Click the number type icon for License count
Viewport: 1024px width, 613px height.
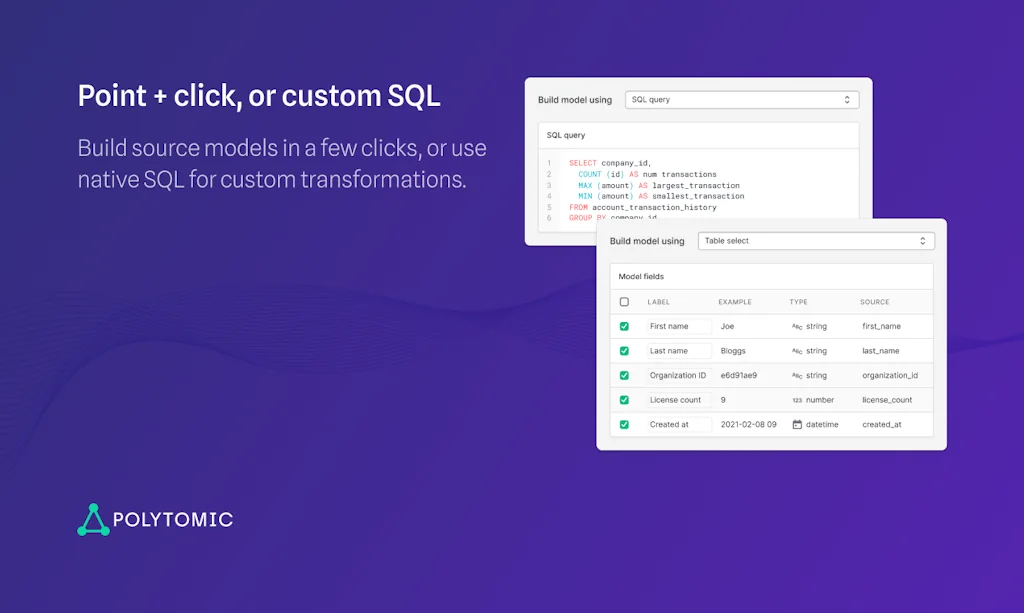pyautogui.click(x=797, y=400)
